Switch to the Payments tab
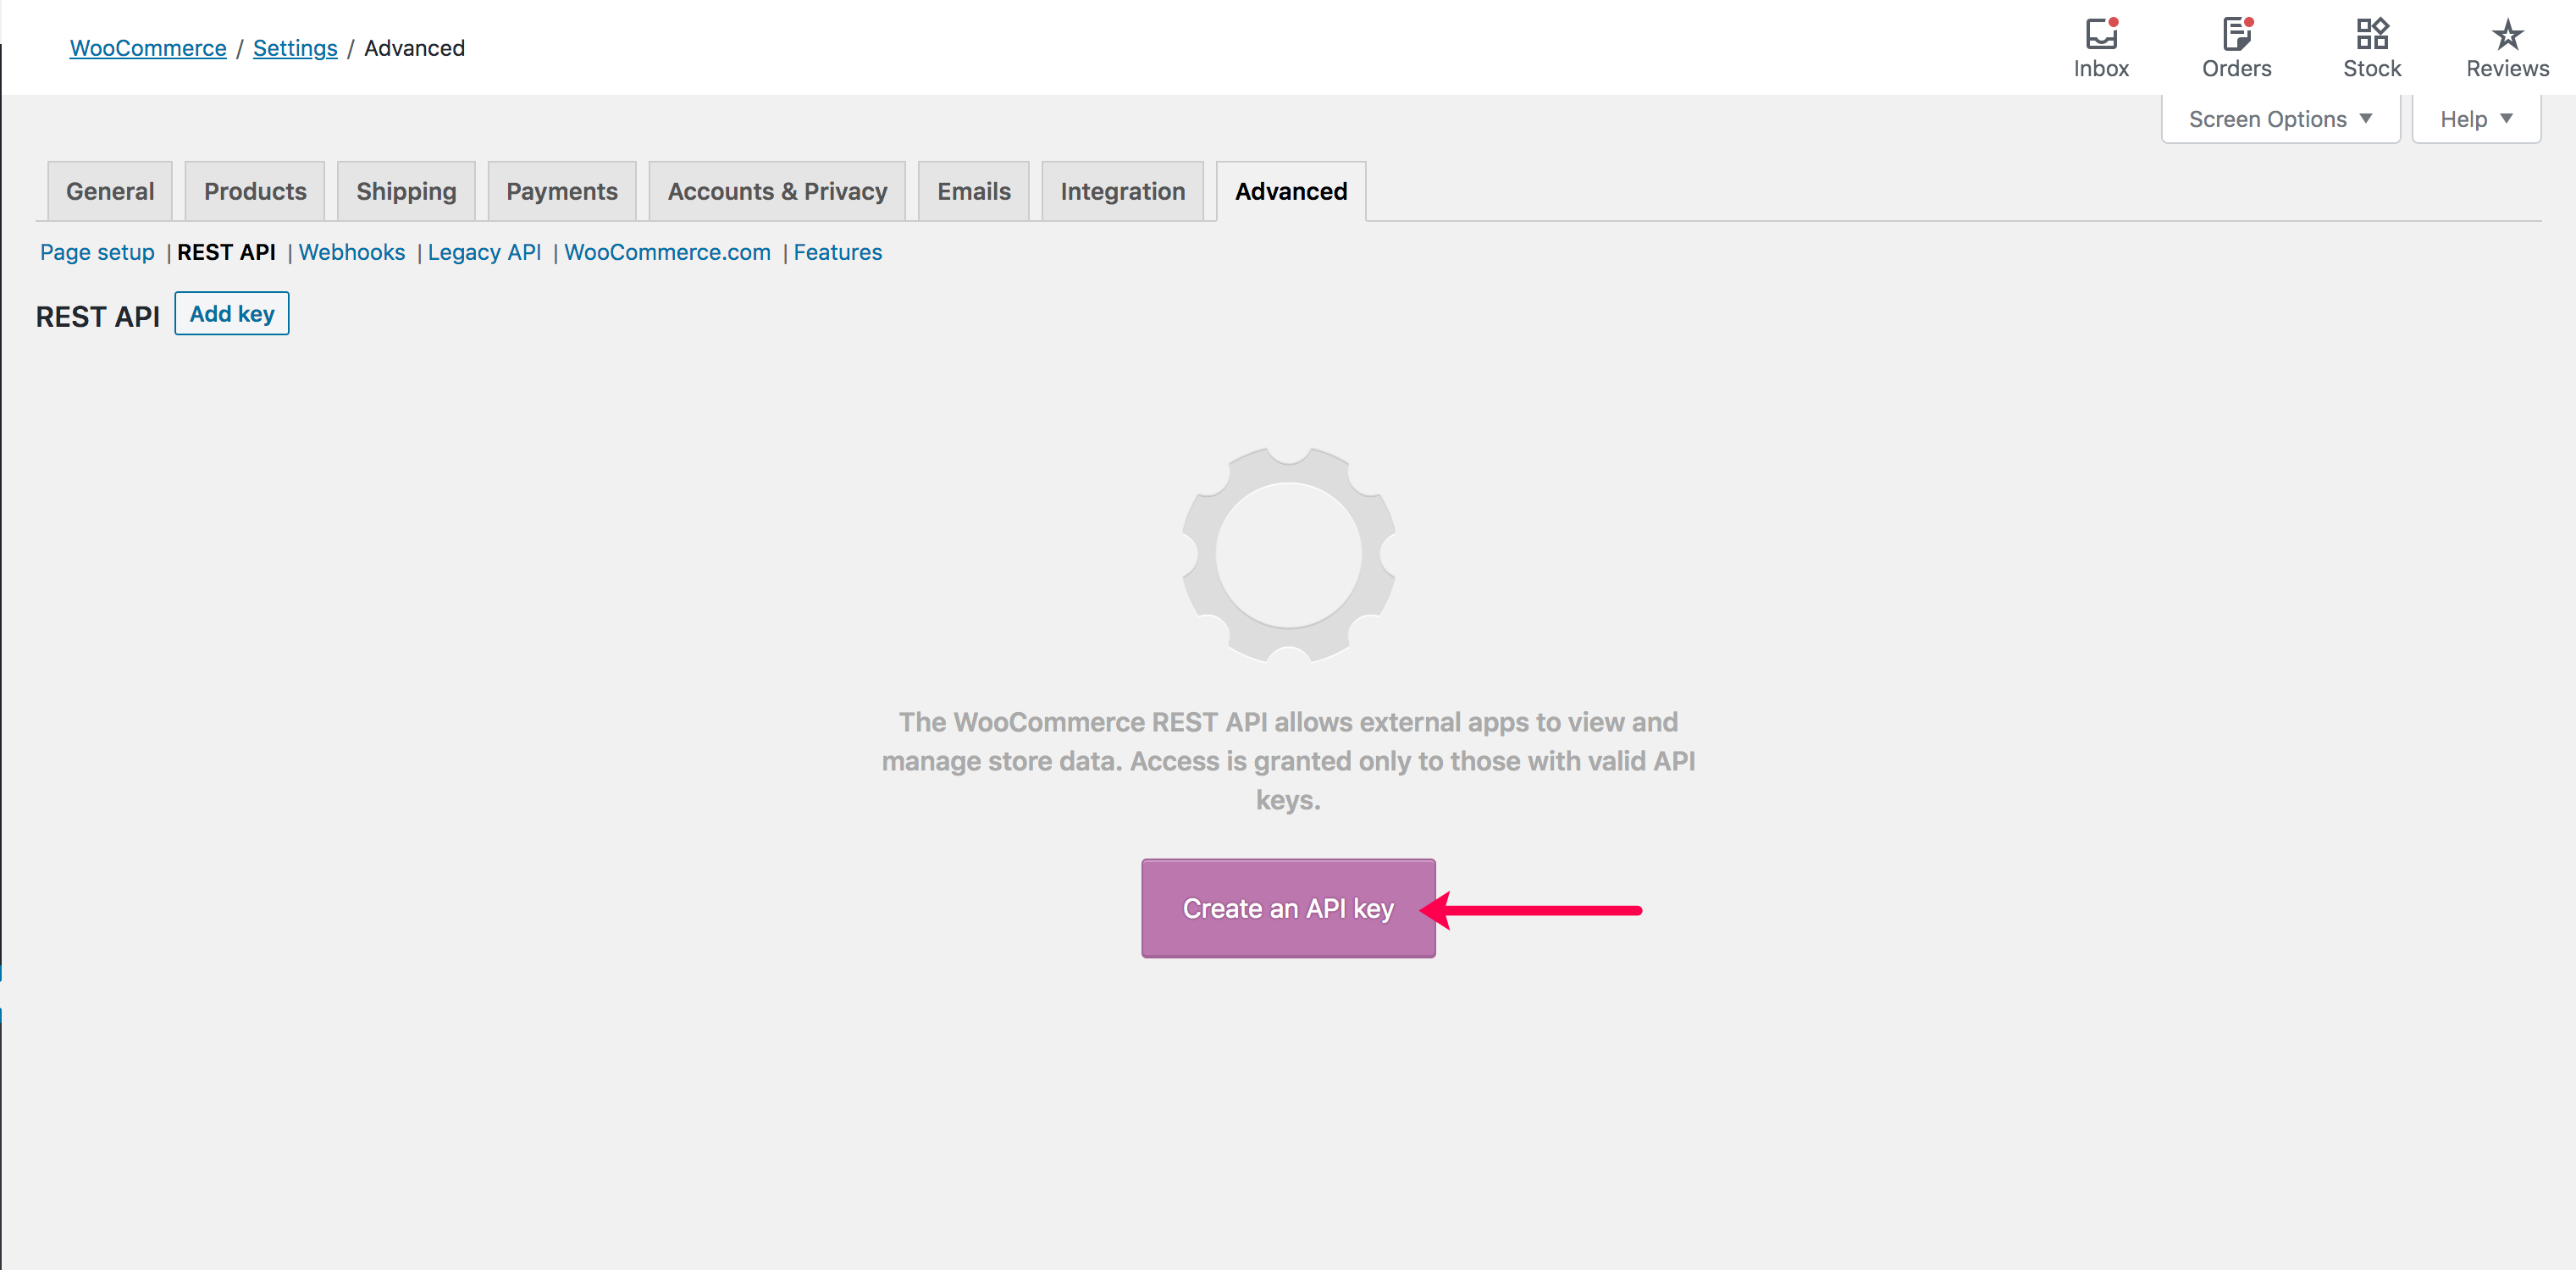 tap(561, 190)
